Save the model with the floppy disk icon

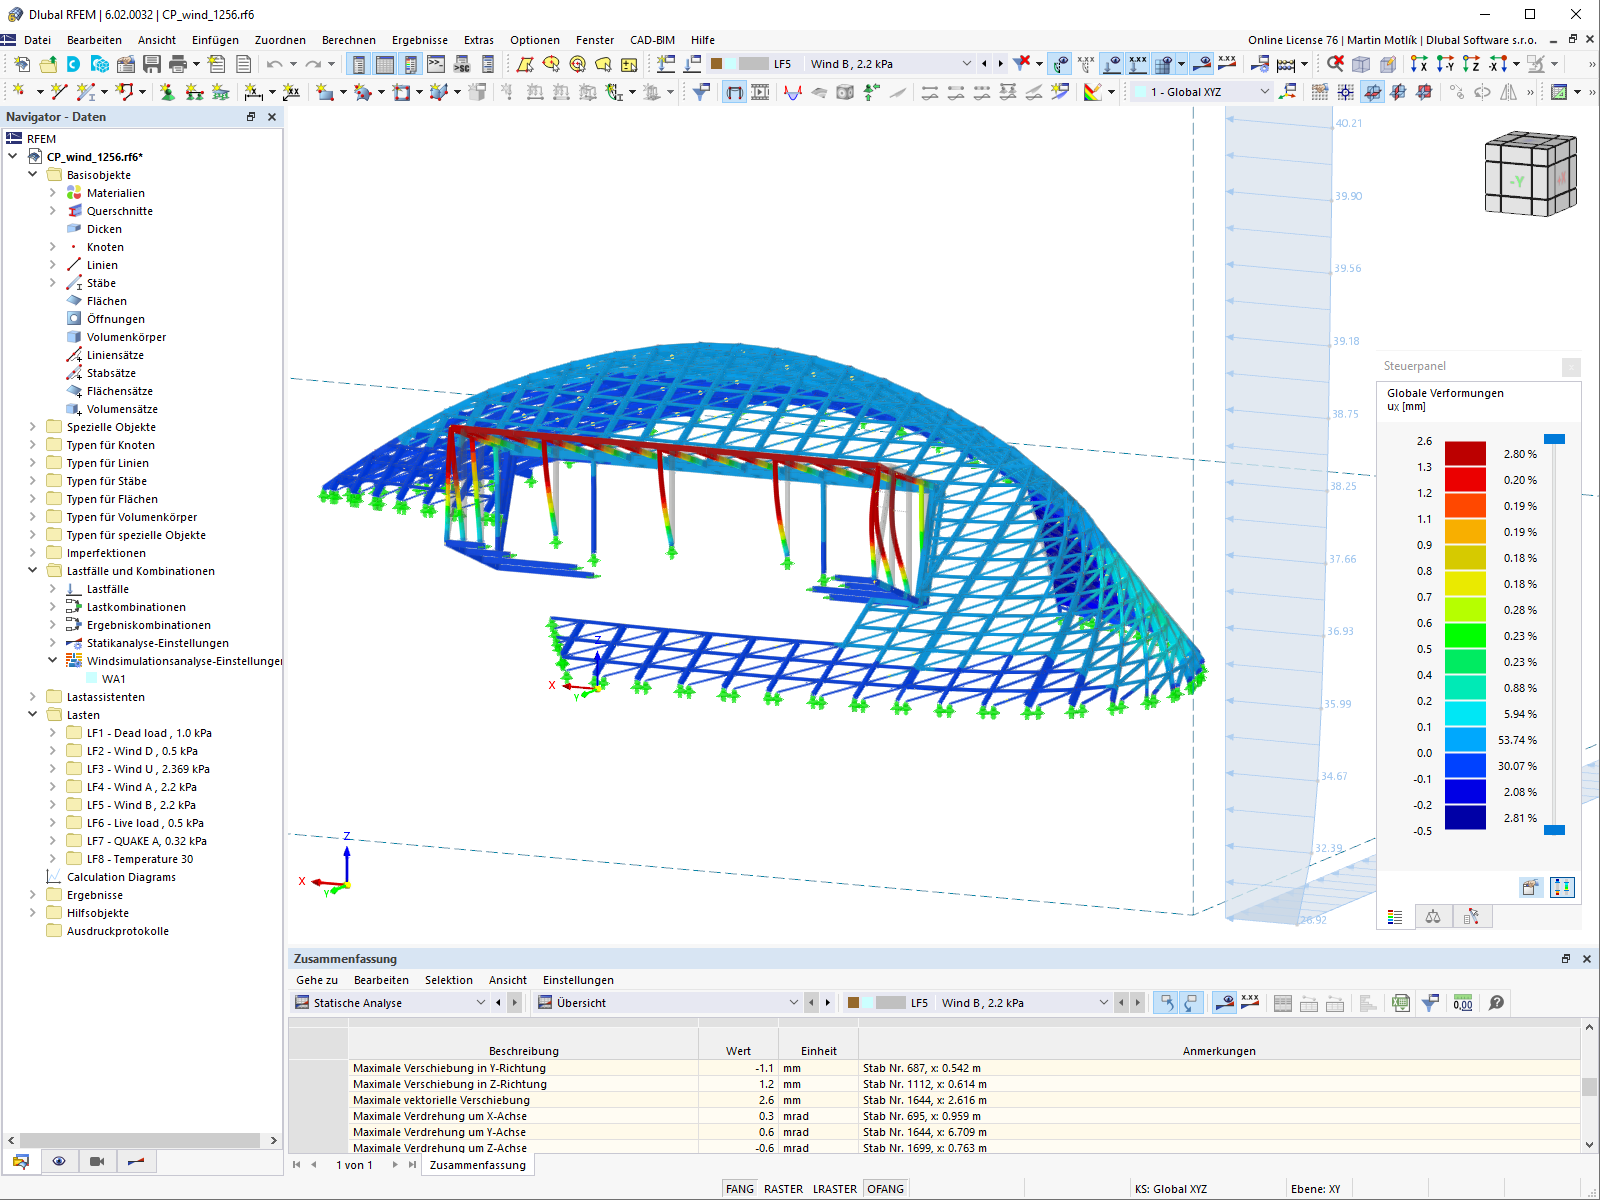(x=152, y=64)
